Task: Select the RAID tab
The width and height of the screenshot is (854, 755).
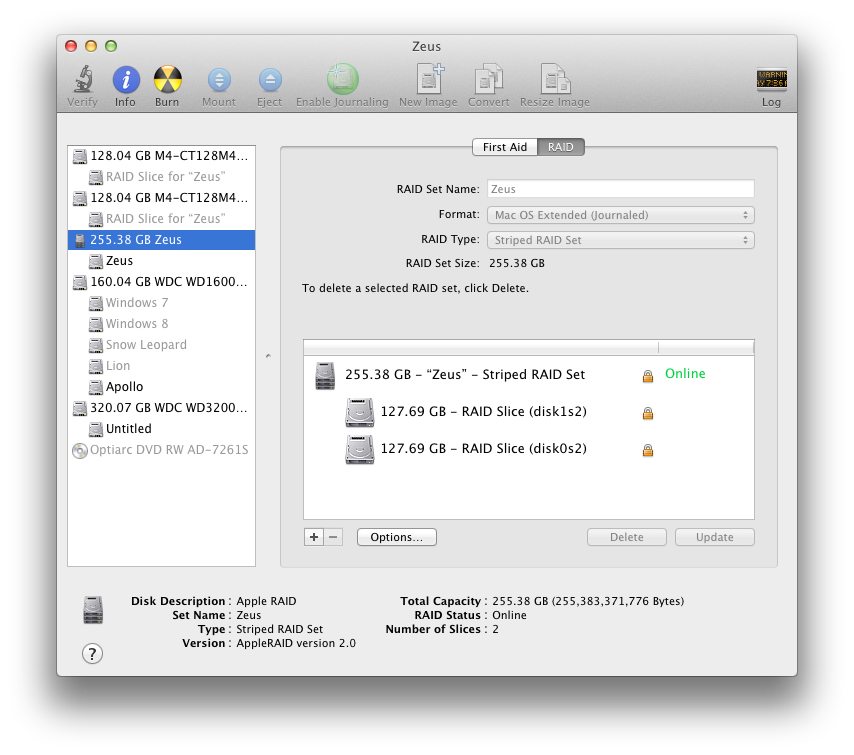Action: pyautogui.click(x=560, y=147)
